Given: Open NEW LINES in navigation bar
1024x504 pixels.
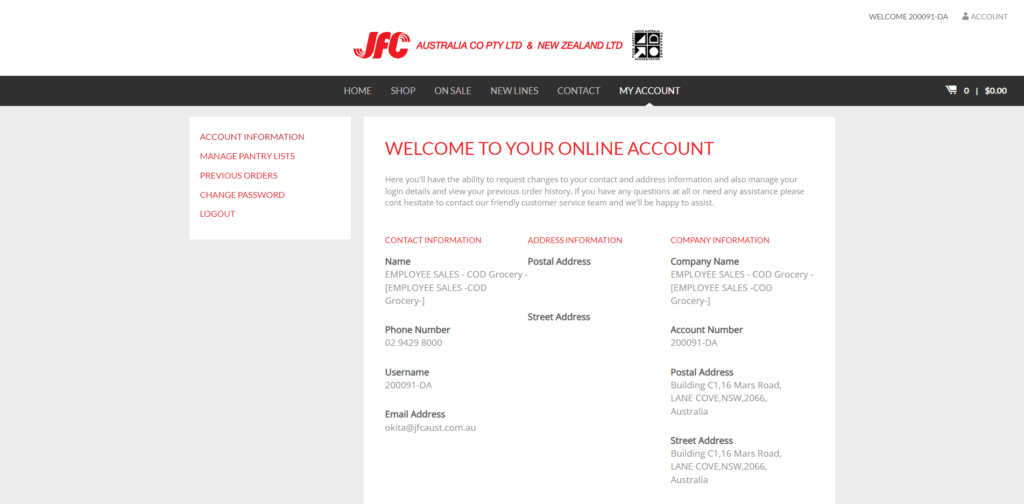Looking at the screenshot, I should coord(515,91).
